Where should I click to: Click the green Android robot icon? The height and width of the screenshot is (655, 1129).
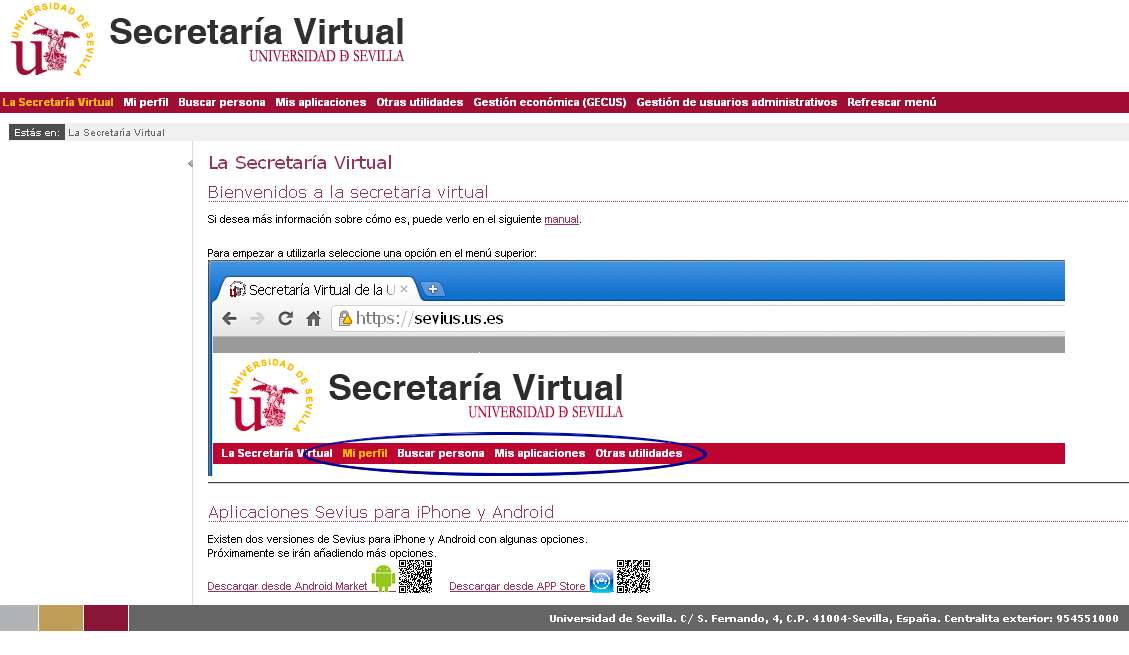383,578
